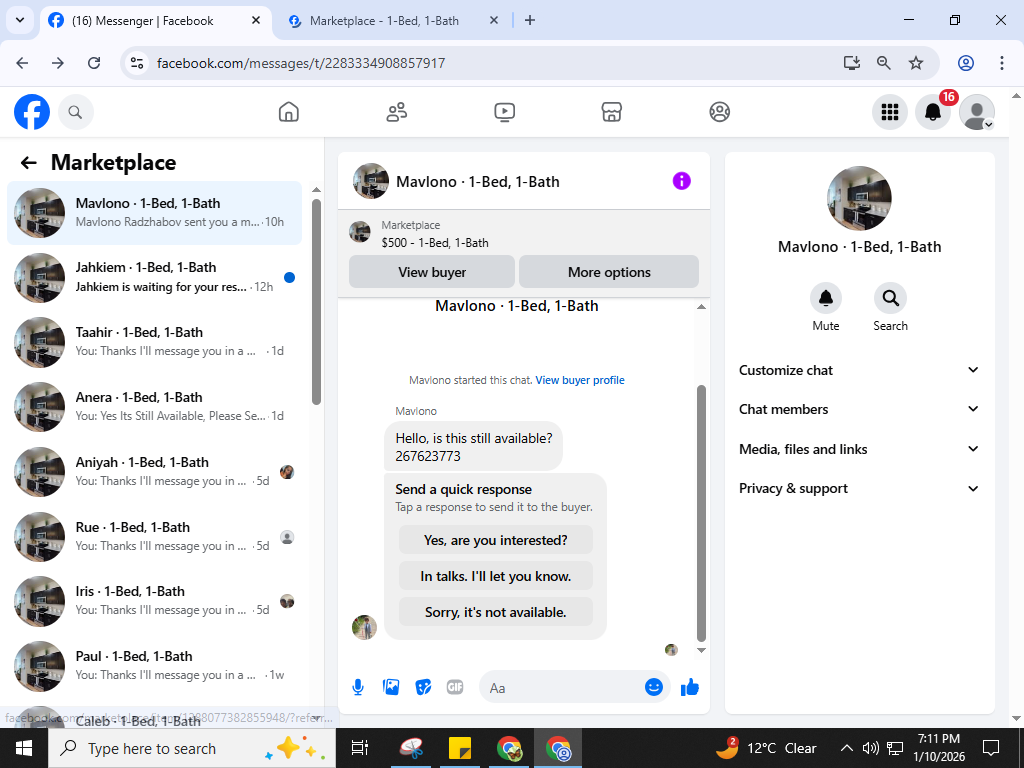Send quick response "In talks. I'll let you know."

pyautogui.click(x=496, y=576)
